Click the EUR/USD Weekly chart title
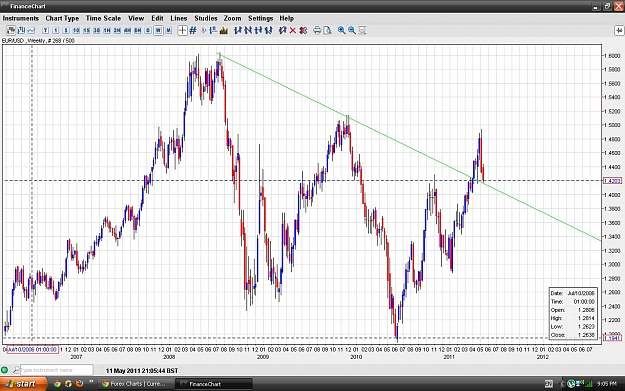Image resolution: width=625 pixels, height=391 pixels. (38, 41)
